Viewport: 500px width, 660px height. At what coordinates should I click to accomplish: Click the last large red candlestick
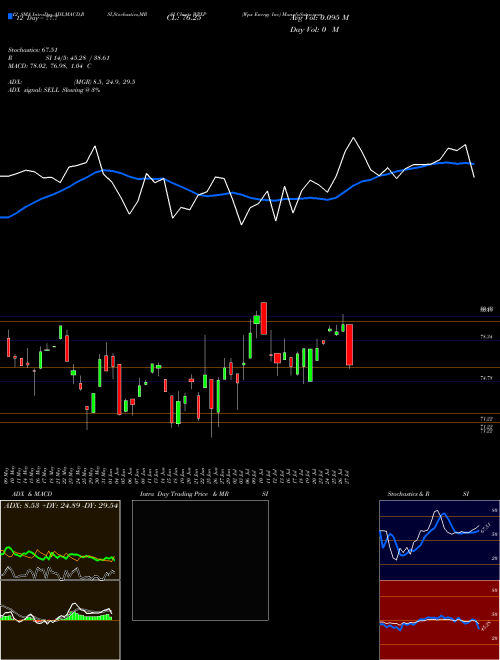coord(349,345)
